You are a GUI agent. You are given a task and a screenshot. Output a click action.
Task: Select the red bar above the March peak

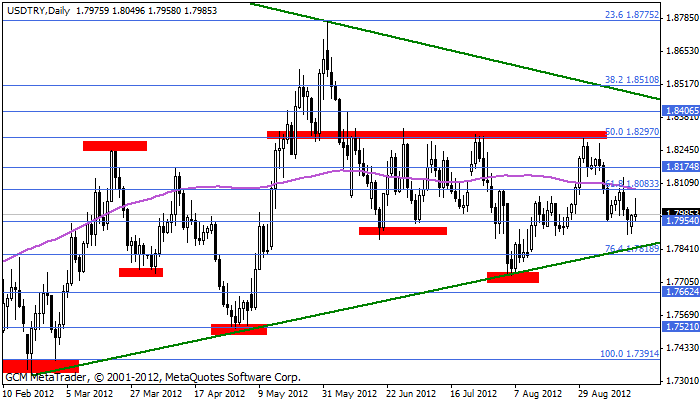point(115,146)
